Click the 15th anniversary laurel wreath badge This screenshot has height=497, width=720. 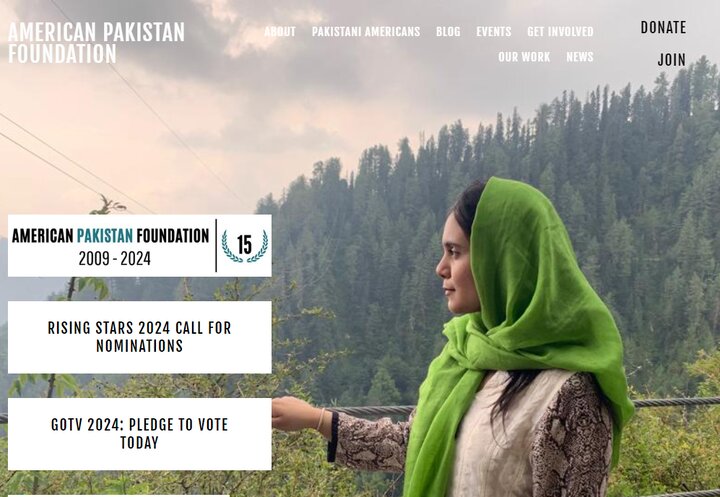(x=244, y=246)
